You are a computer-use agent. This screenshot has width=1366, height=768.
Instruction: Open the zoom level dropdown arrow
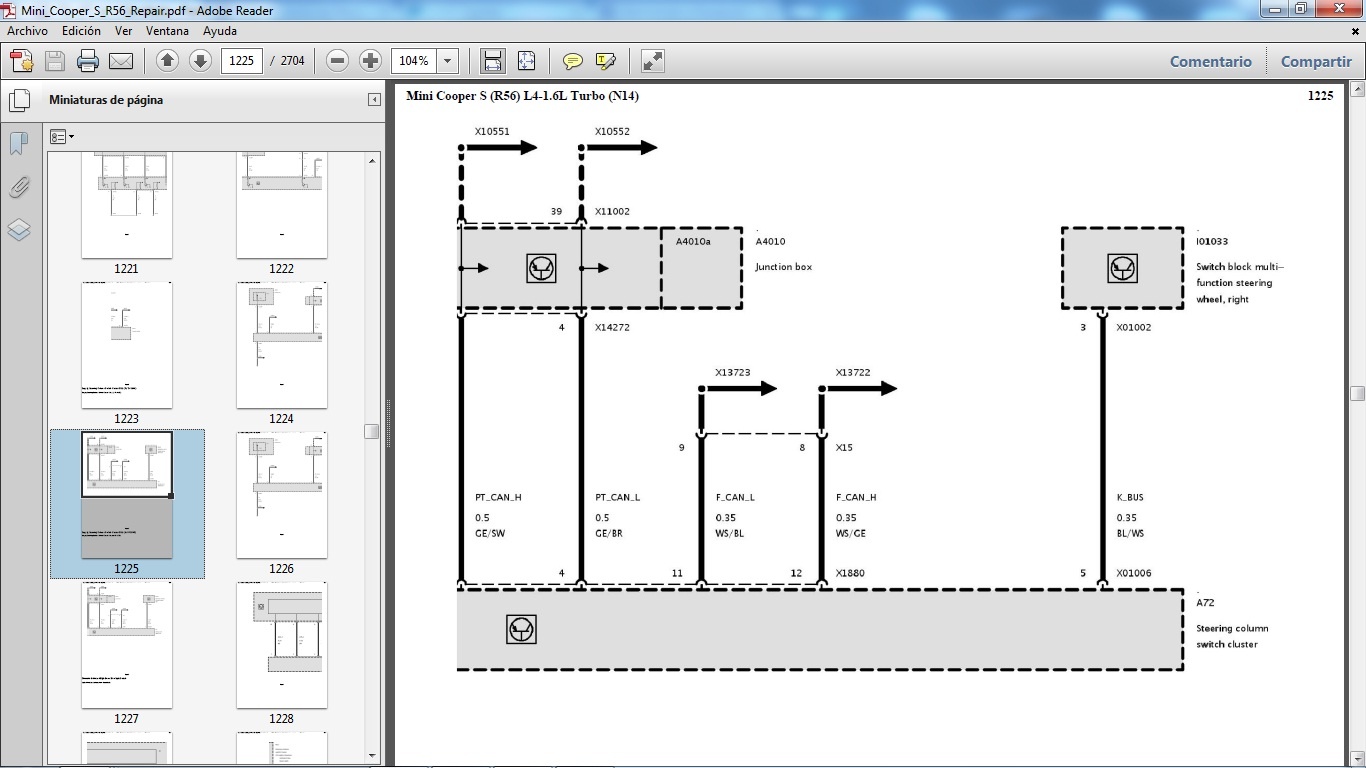[448, 61]
